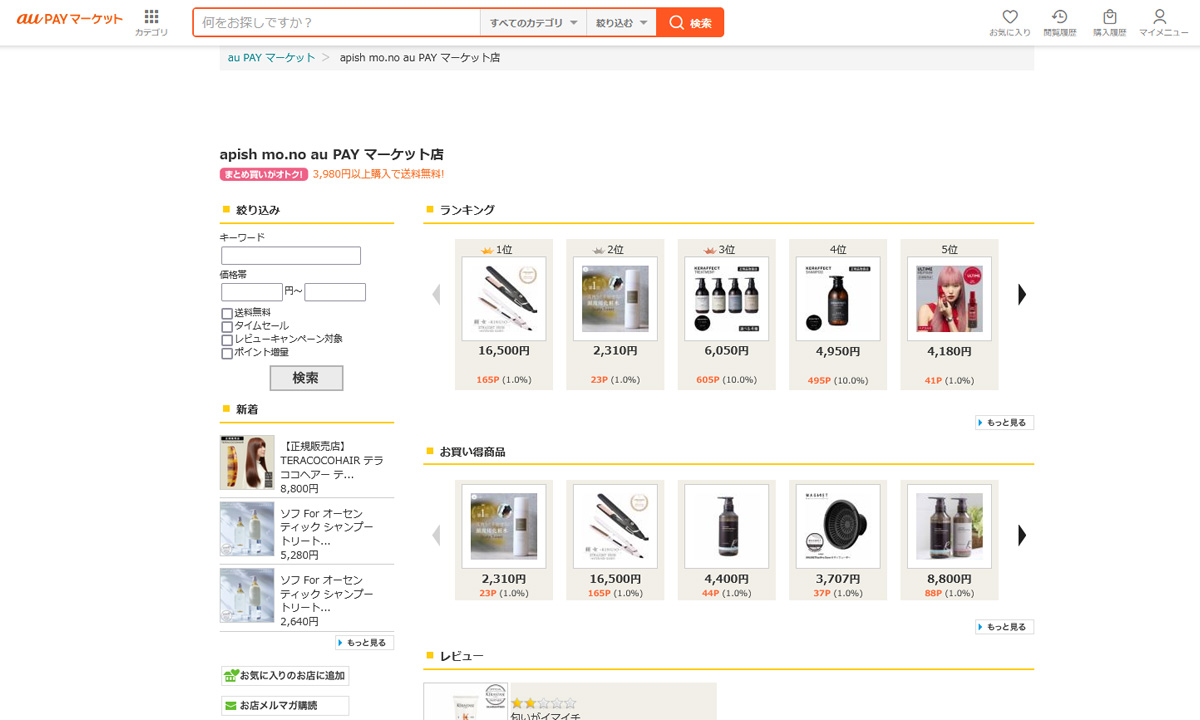Expand the all categories dropdown
Viewport: 1200px width, 720px height.
tap(533, 23)
